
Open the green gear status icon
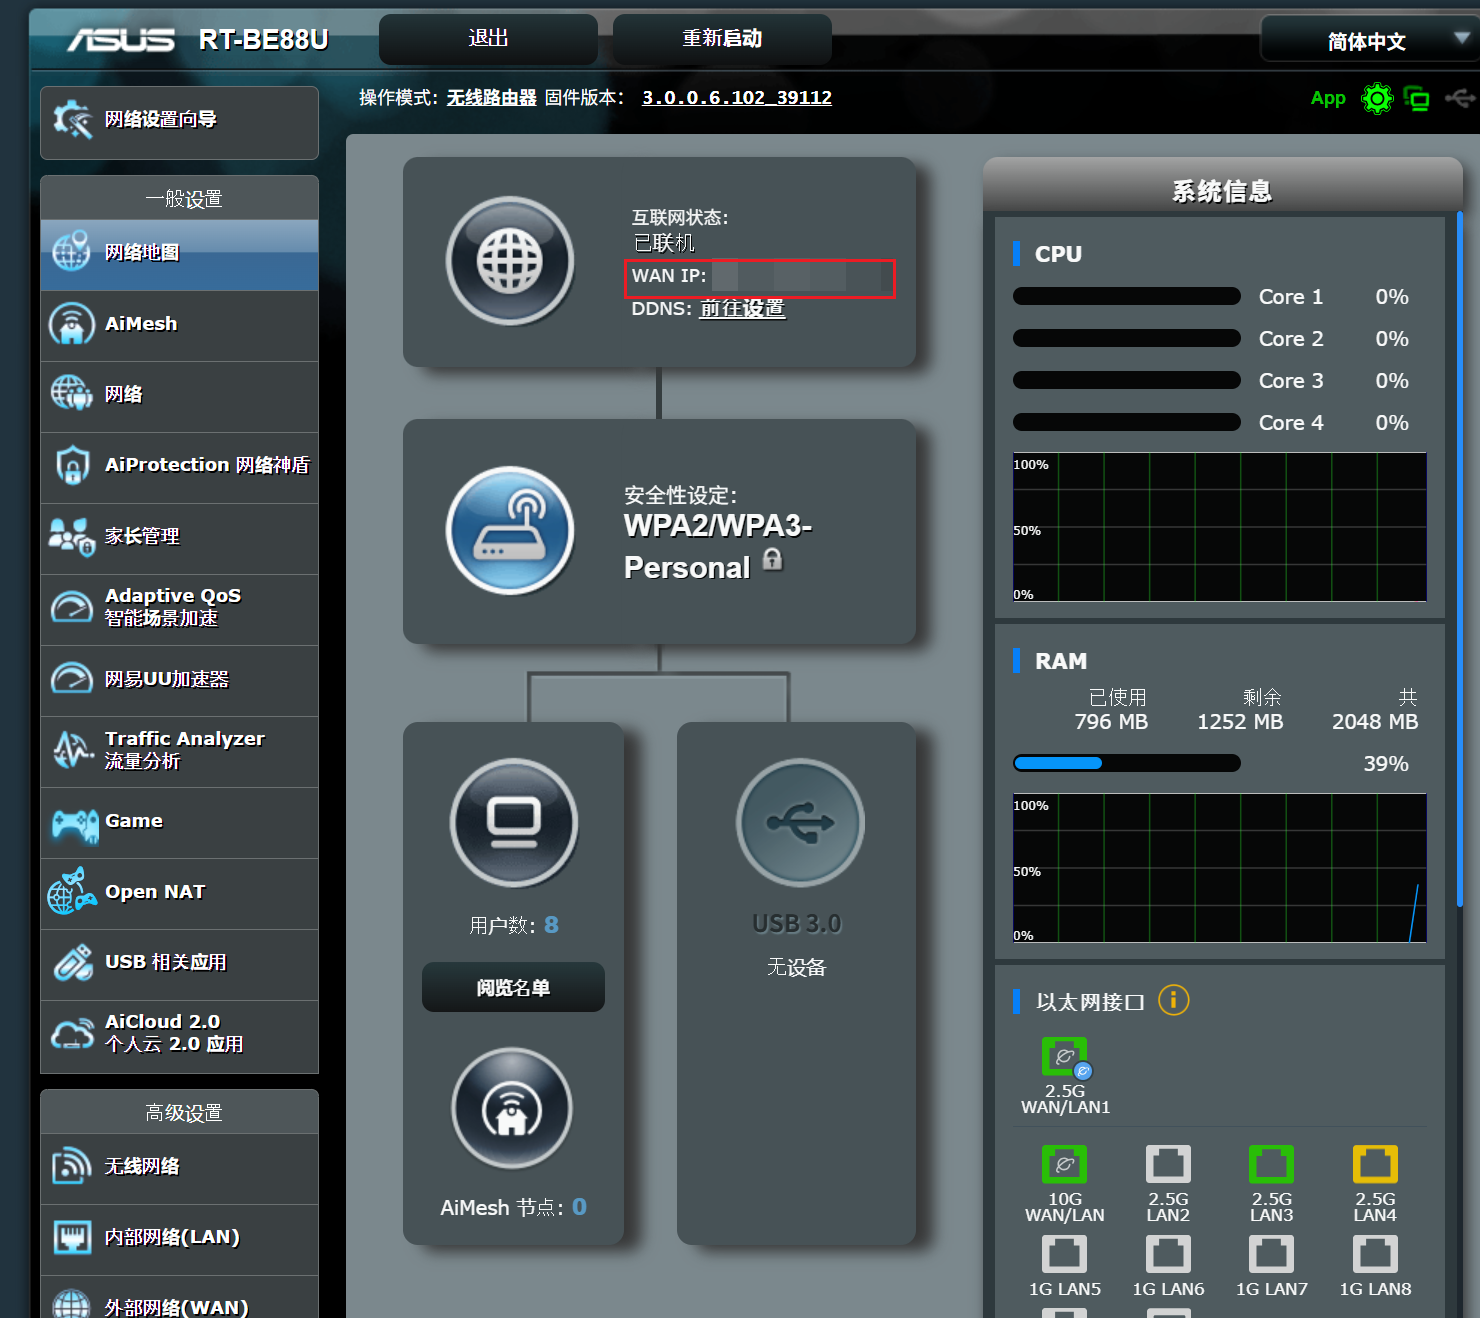click(1377, 98)
